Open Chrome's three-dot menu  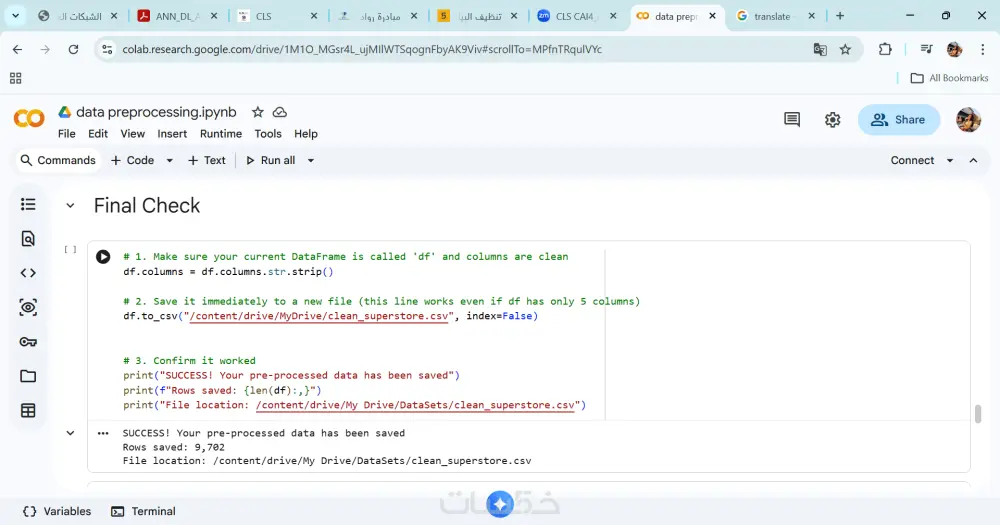tap(982, 49)
